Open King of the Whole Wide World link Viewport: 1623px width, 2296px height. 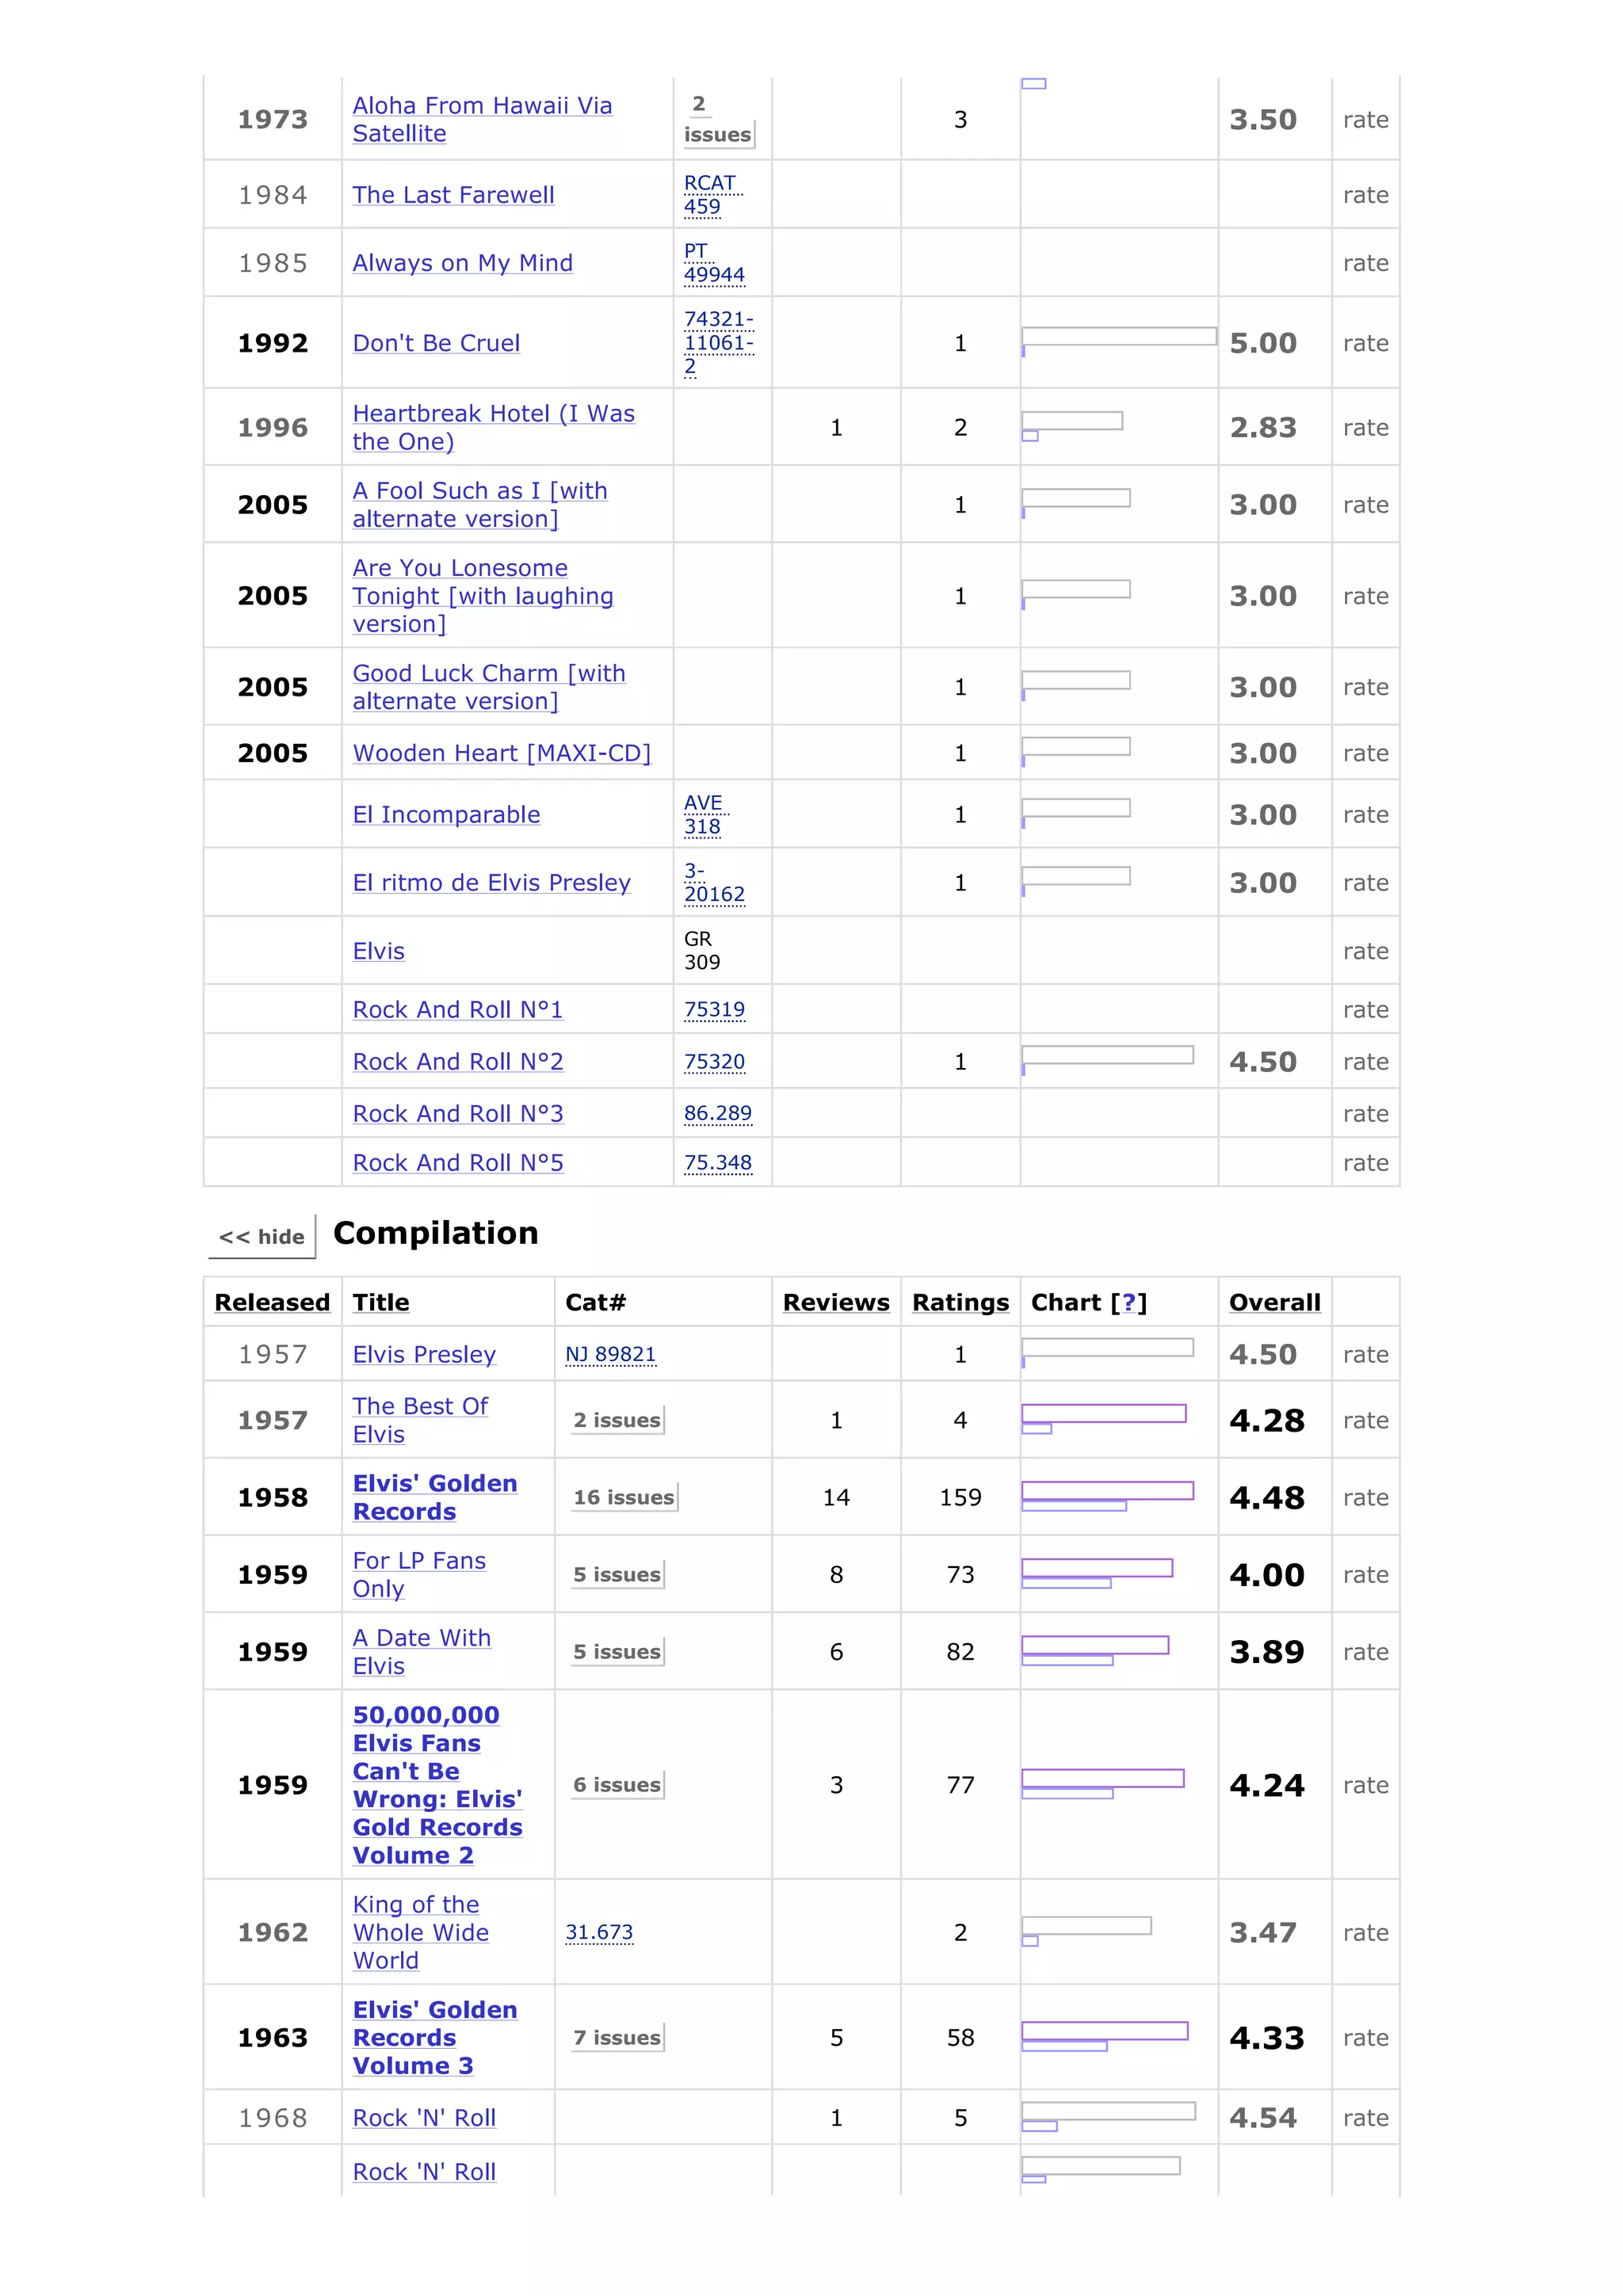[420, 1932]
